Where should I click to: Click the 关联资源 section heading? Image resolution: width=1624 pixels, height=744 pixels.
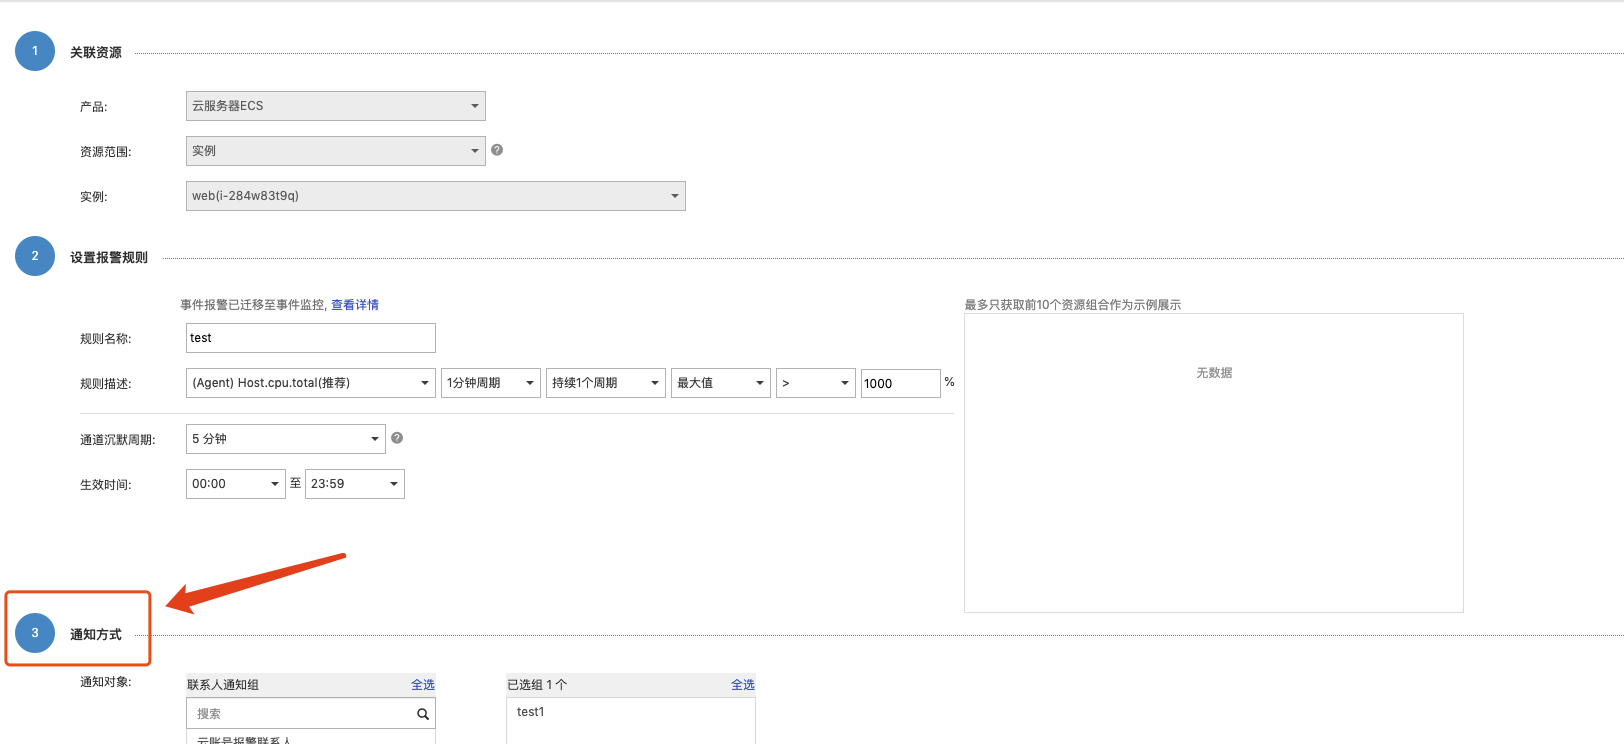click(96, 53)
